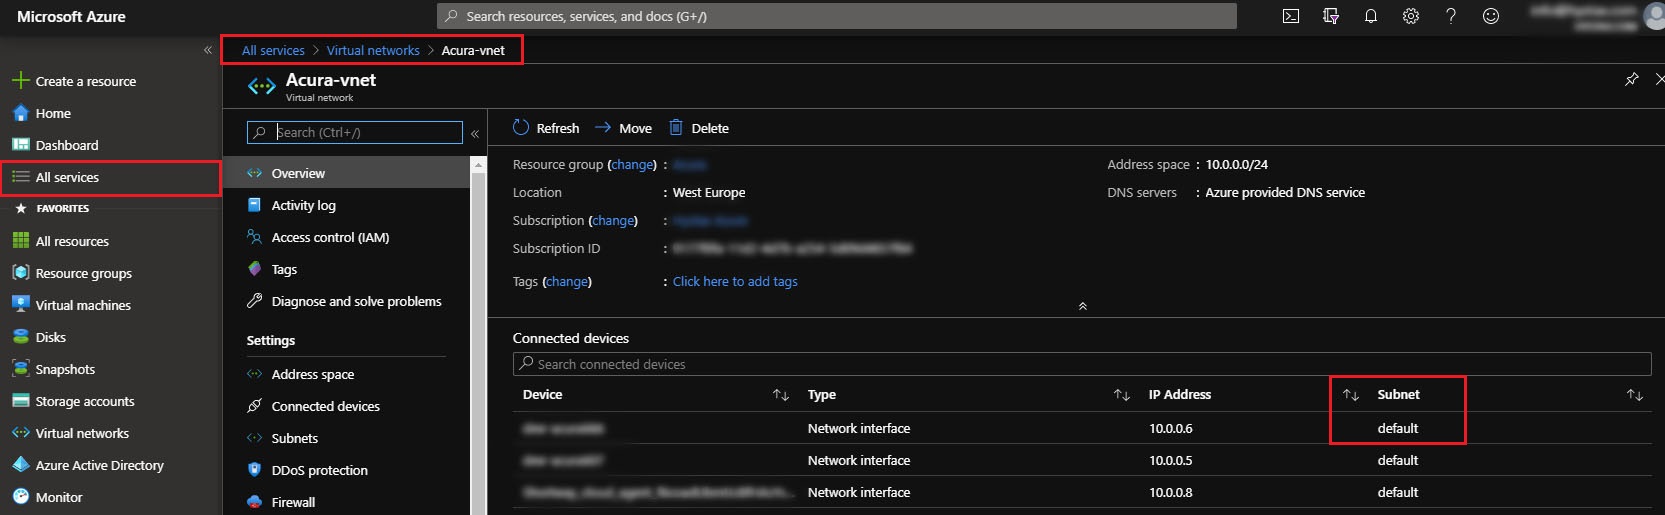The height and width of the screenshot is (515, 1665).
Task: Open the portal settings gear
Action: pos(1411,16)
